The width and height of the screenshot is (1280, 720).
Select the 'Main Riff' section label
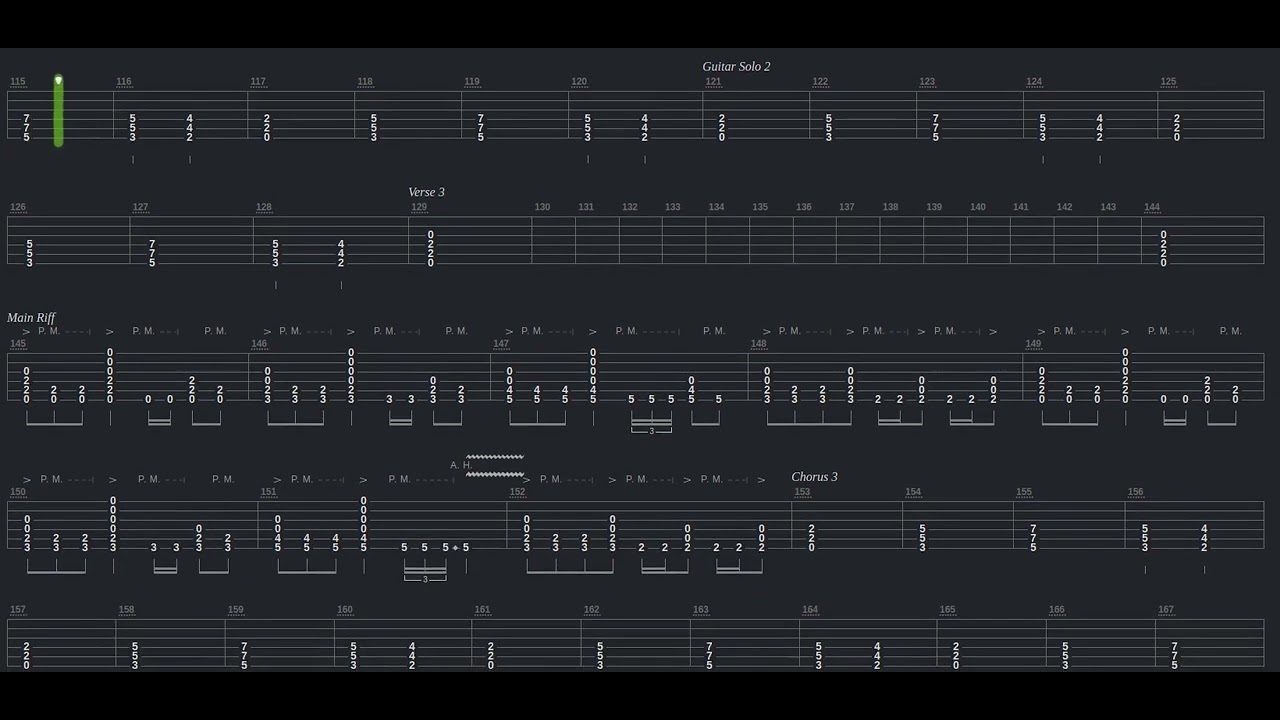[x=31, y=318]
